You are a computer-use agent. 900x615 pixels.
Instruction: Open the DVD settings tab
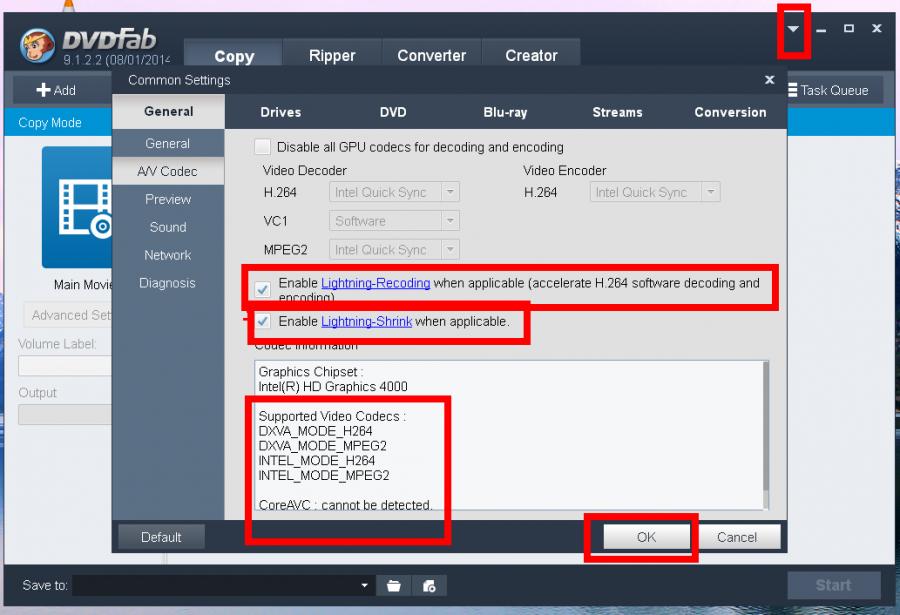pos(393,112)
